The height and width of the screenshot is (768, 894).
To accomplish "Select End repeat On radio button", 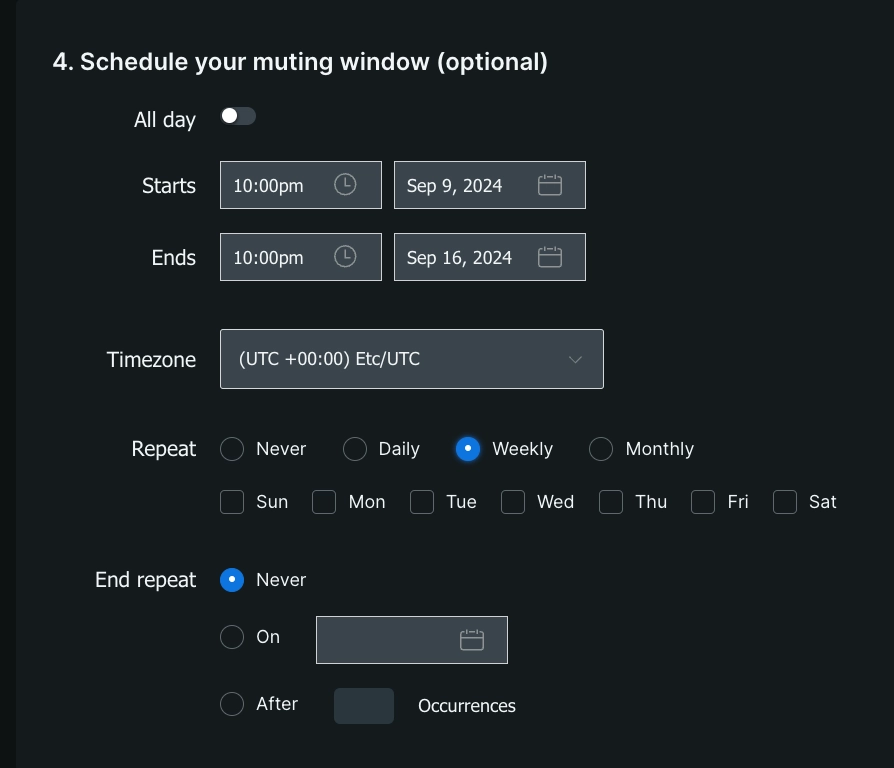I will point(232,637).
